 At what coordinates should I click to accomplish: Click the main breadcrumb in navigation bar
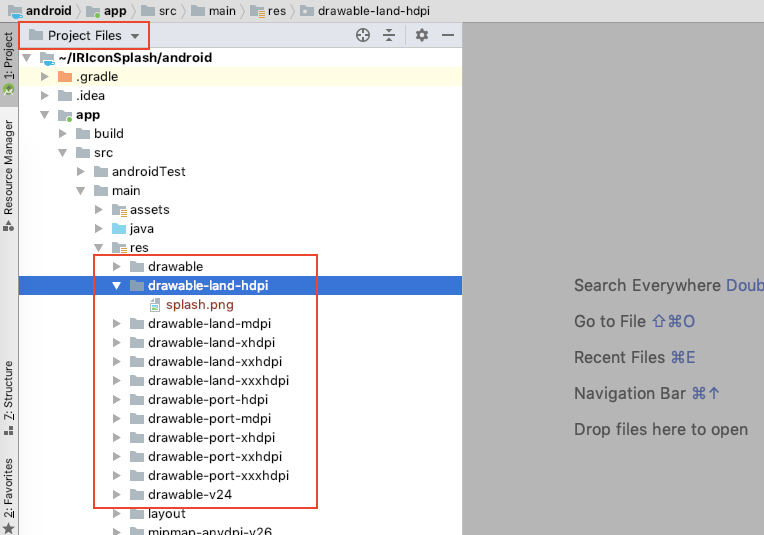point(213,11)
